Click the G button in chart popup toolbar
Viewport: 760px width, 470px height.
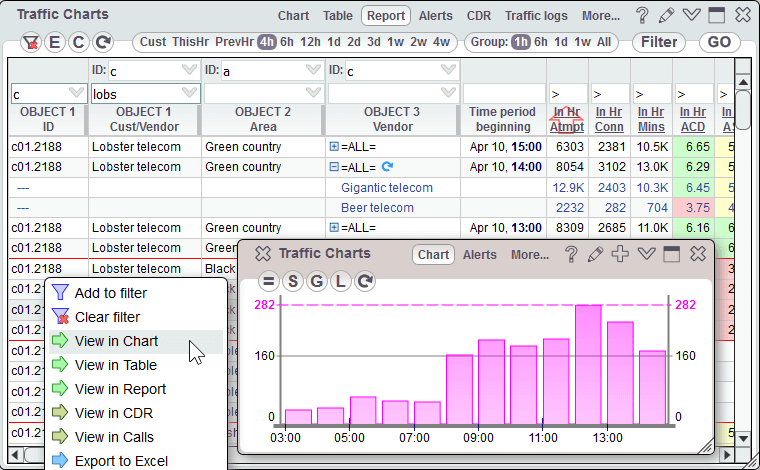tap(317, 282)
